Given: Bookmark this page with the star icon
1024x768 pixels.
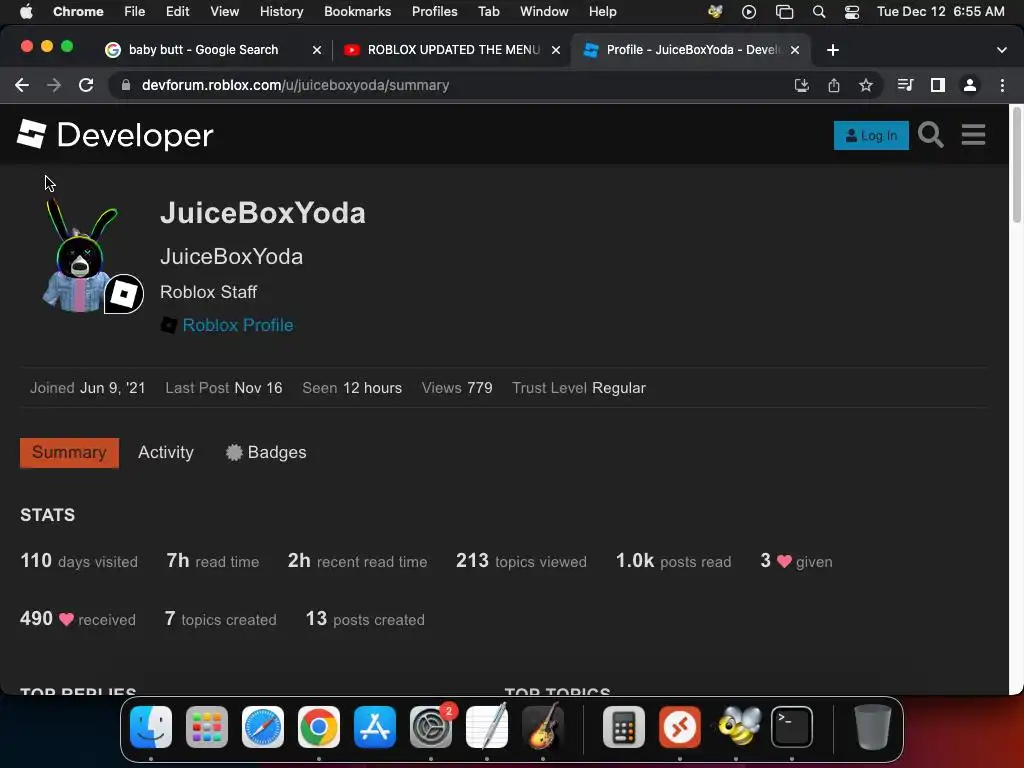Looking at the screenshot, I should (x=866, y=85).
